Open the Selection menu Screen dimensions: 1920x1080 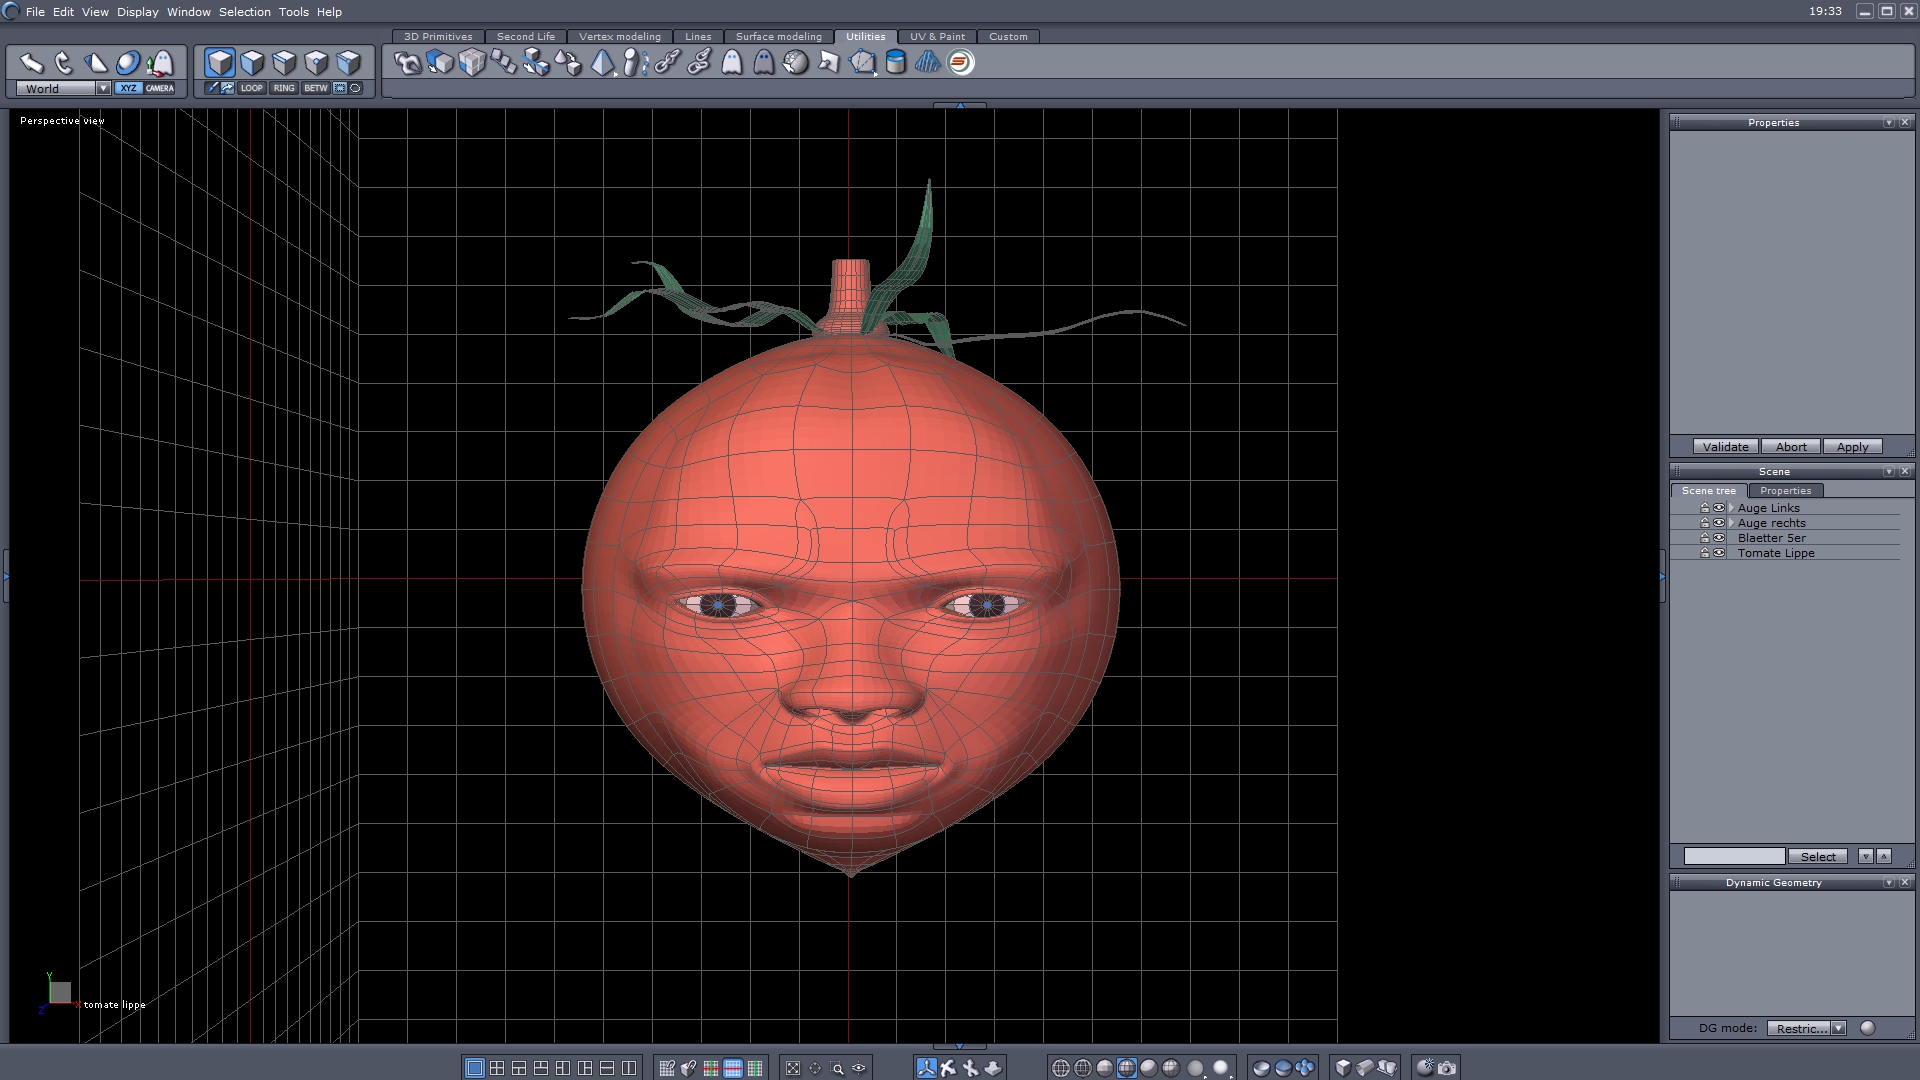(x=244, y=12)
